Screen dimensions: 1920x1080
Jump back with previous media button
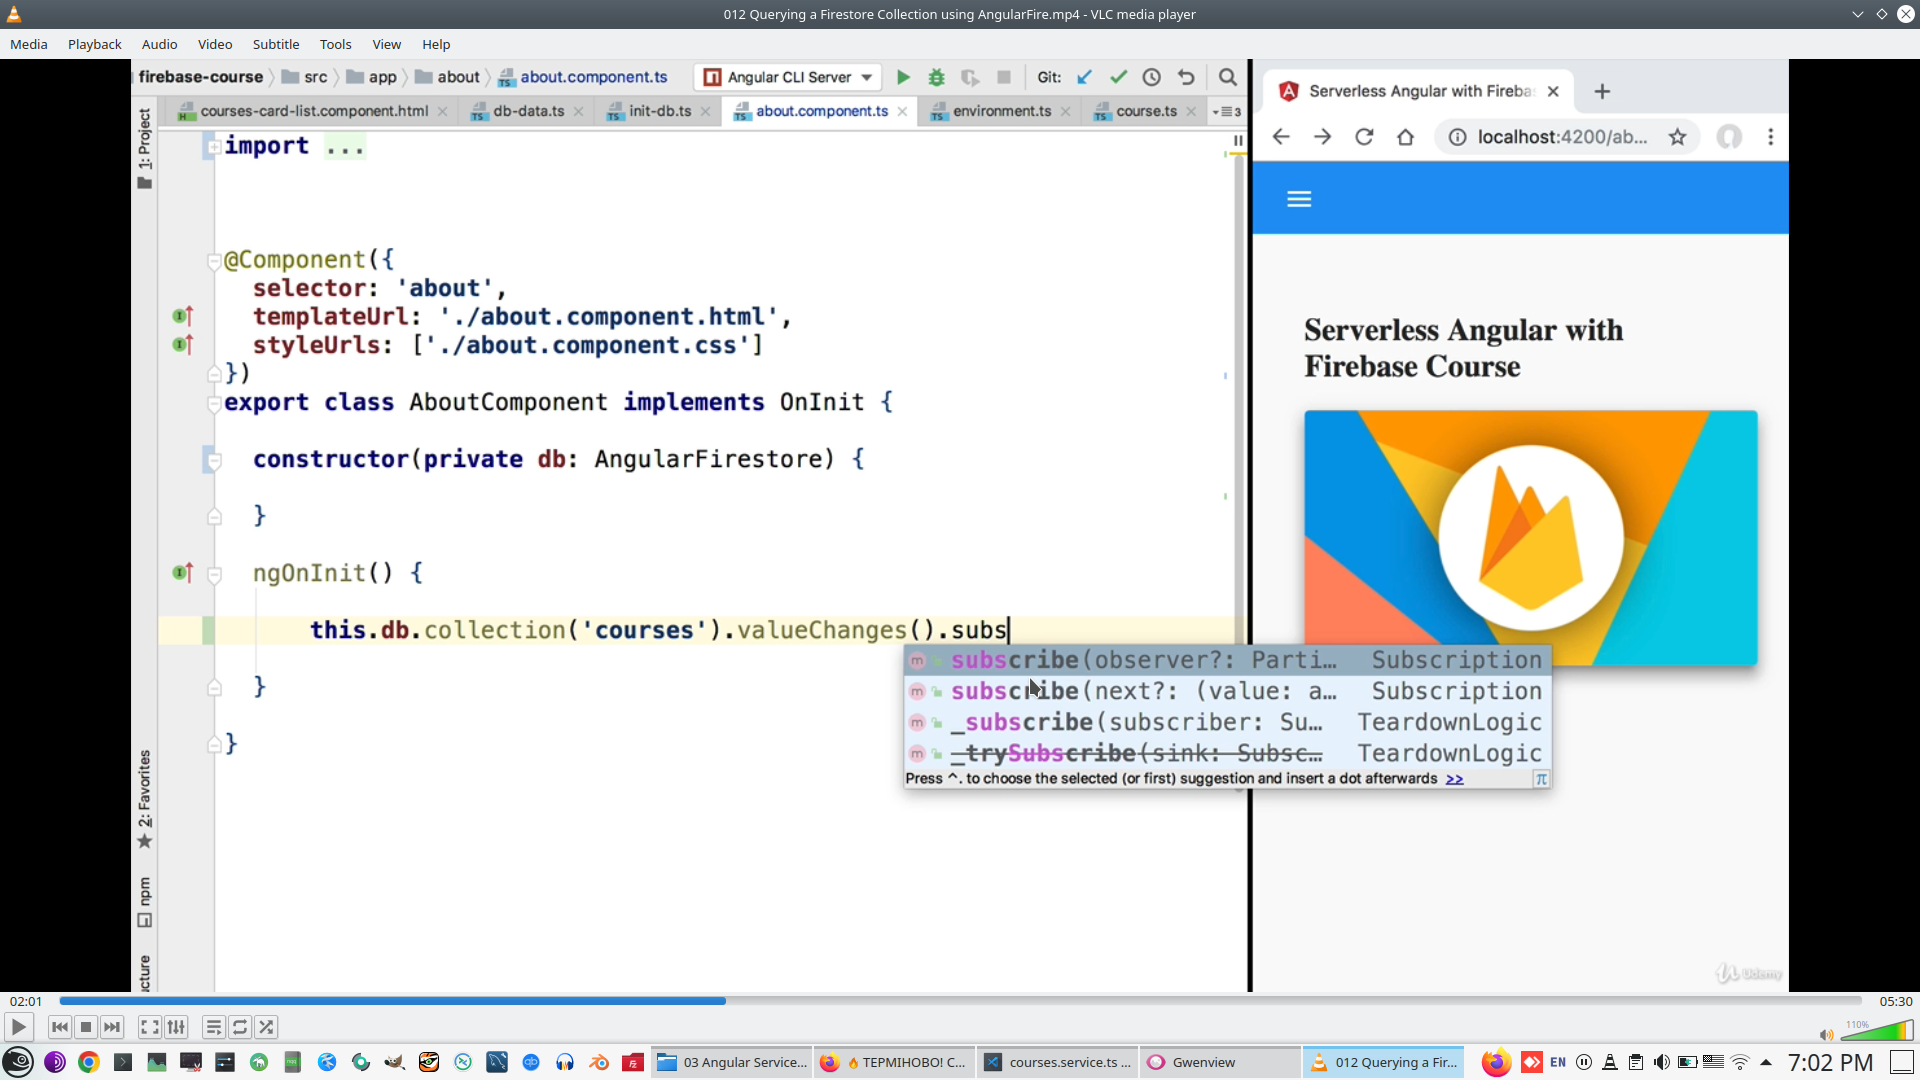(x=60, y=1027)
